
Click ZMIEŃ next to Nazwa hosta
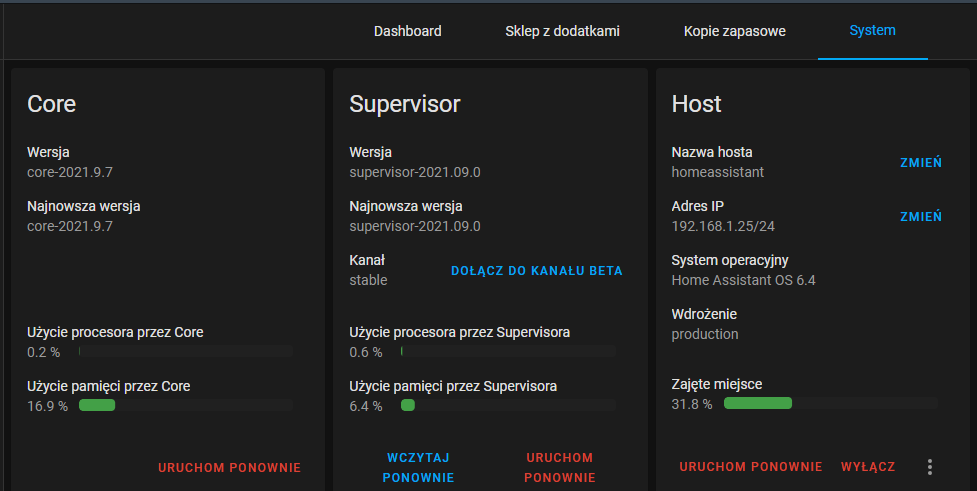click(921, 163)
